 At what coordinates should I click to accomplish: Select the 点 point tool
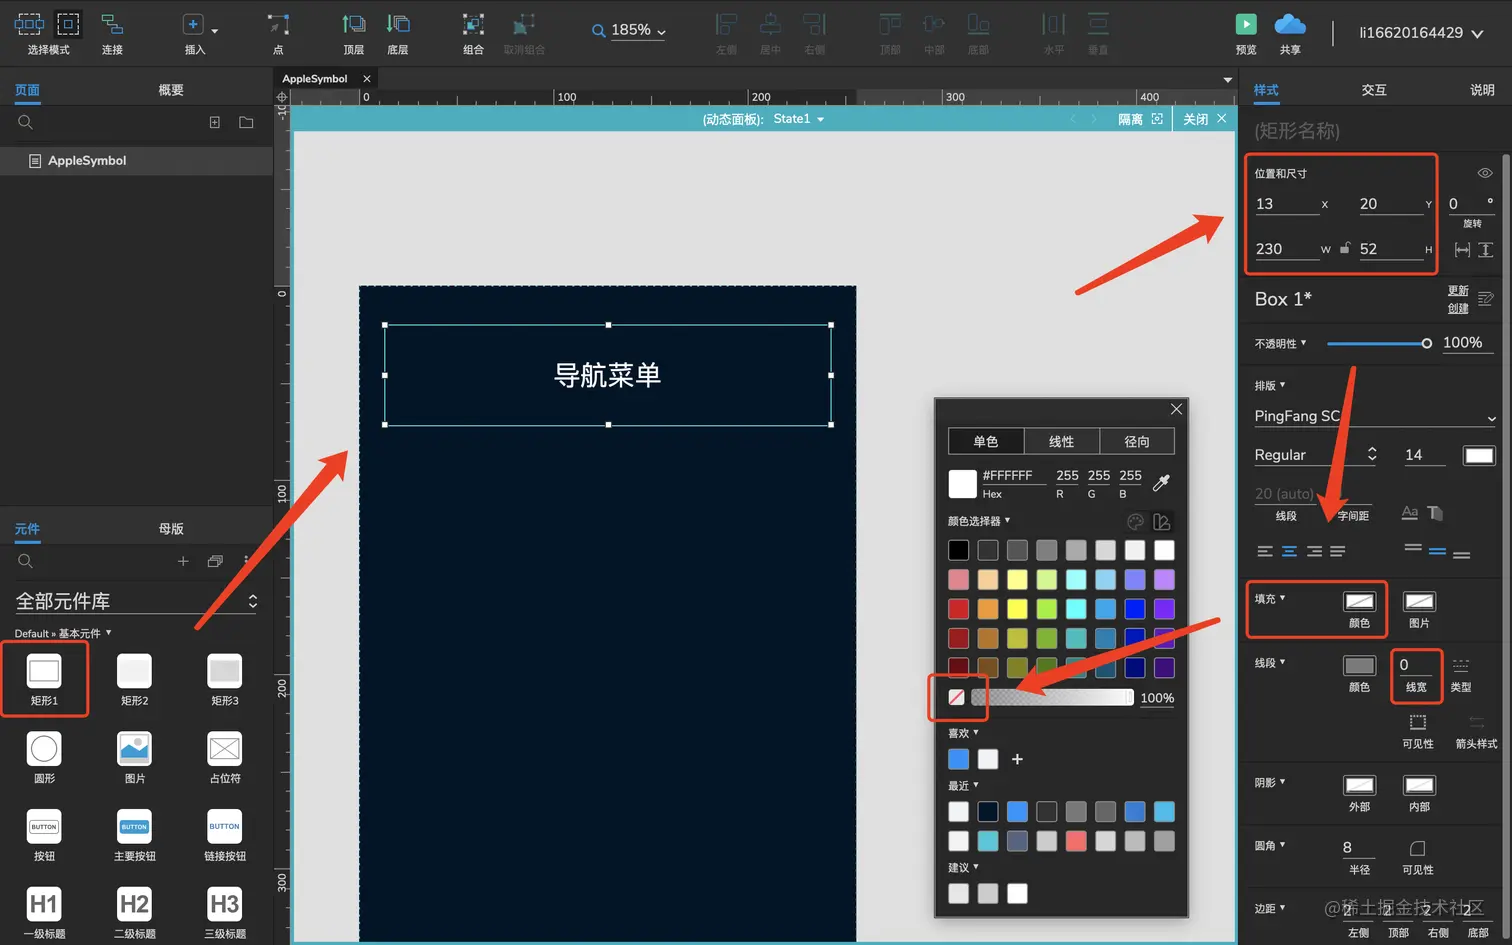[278, 33]
